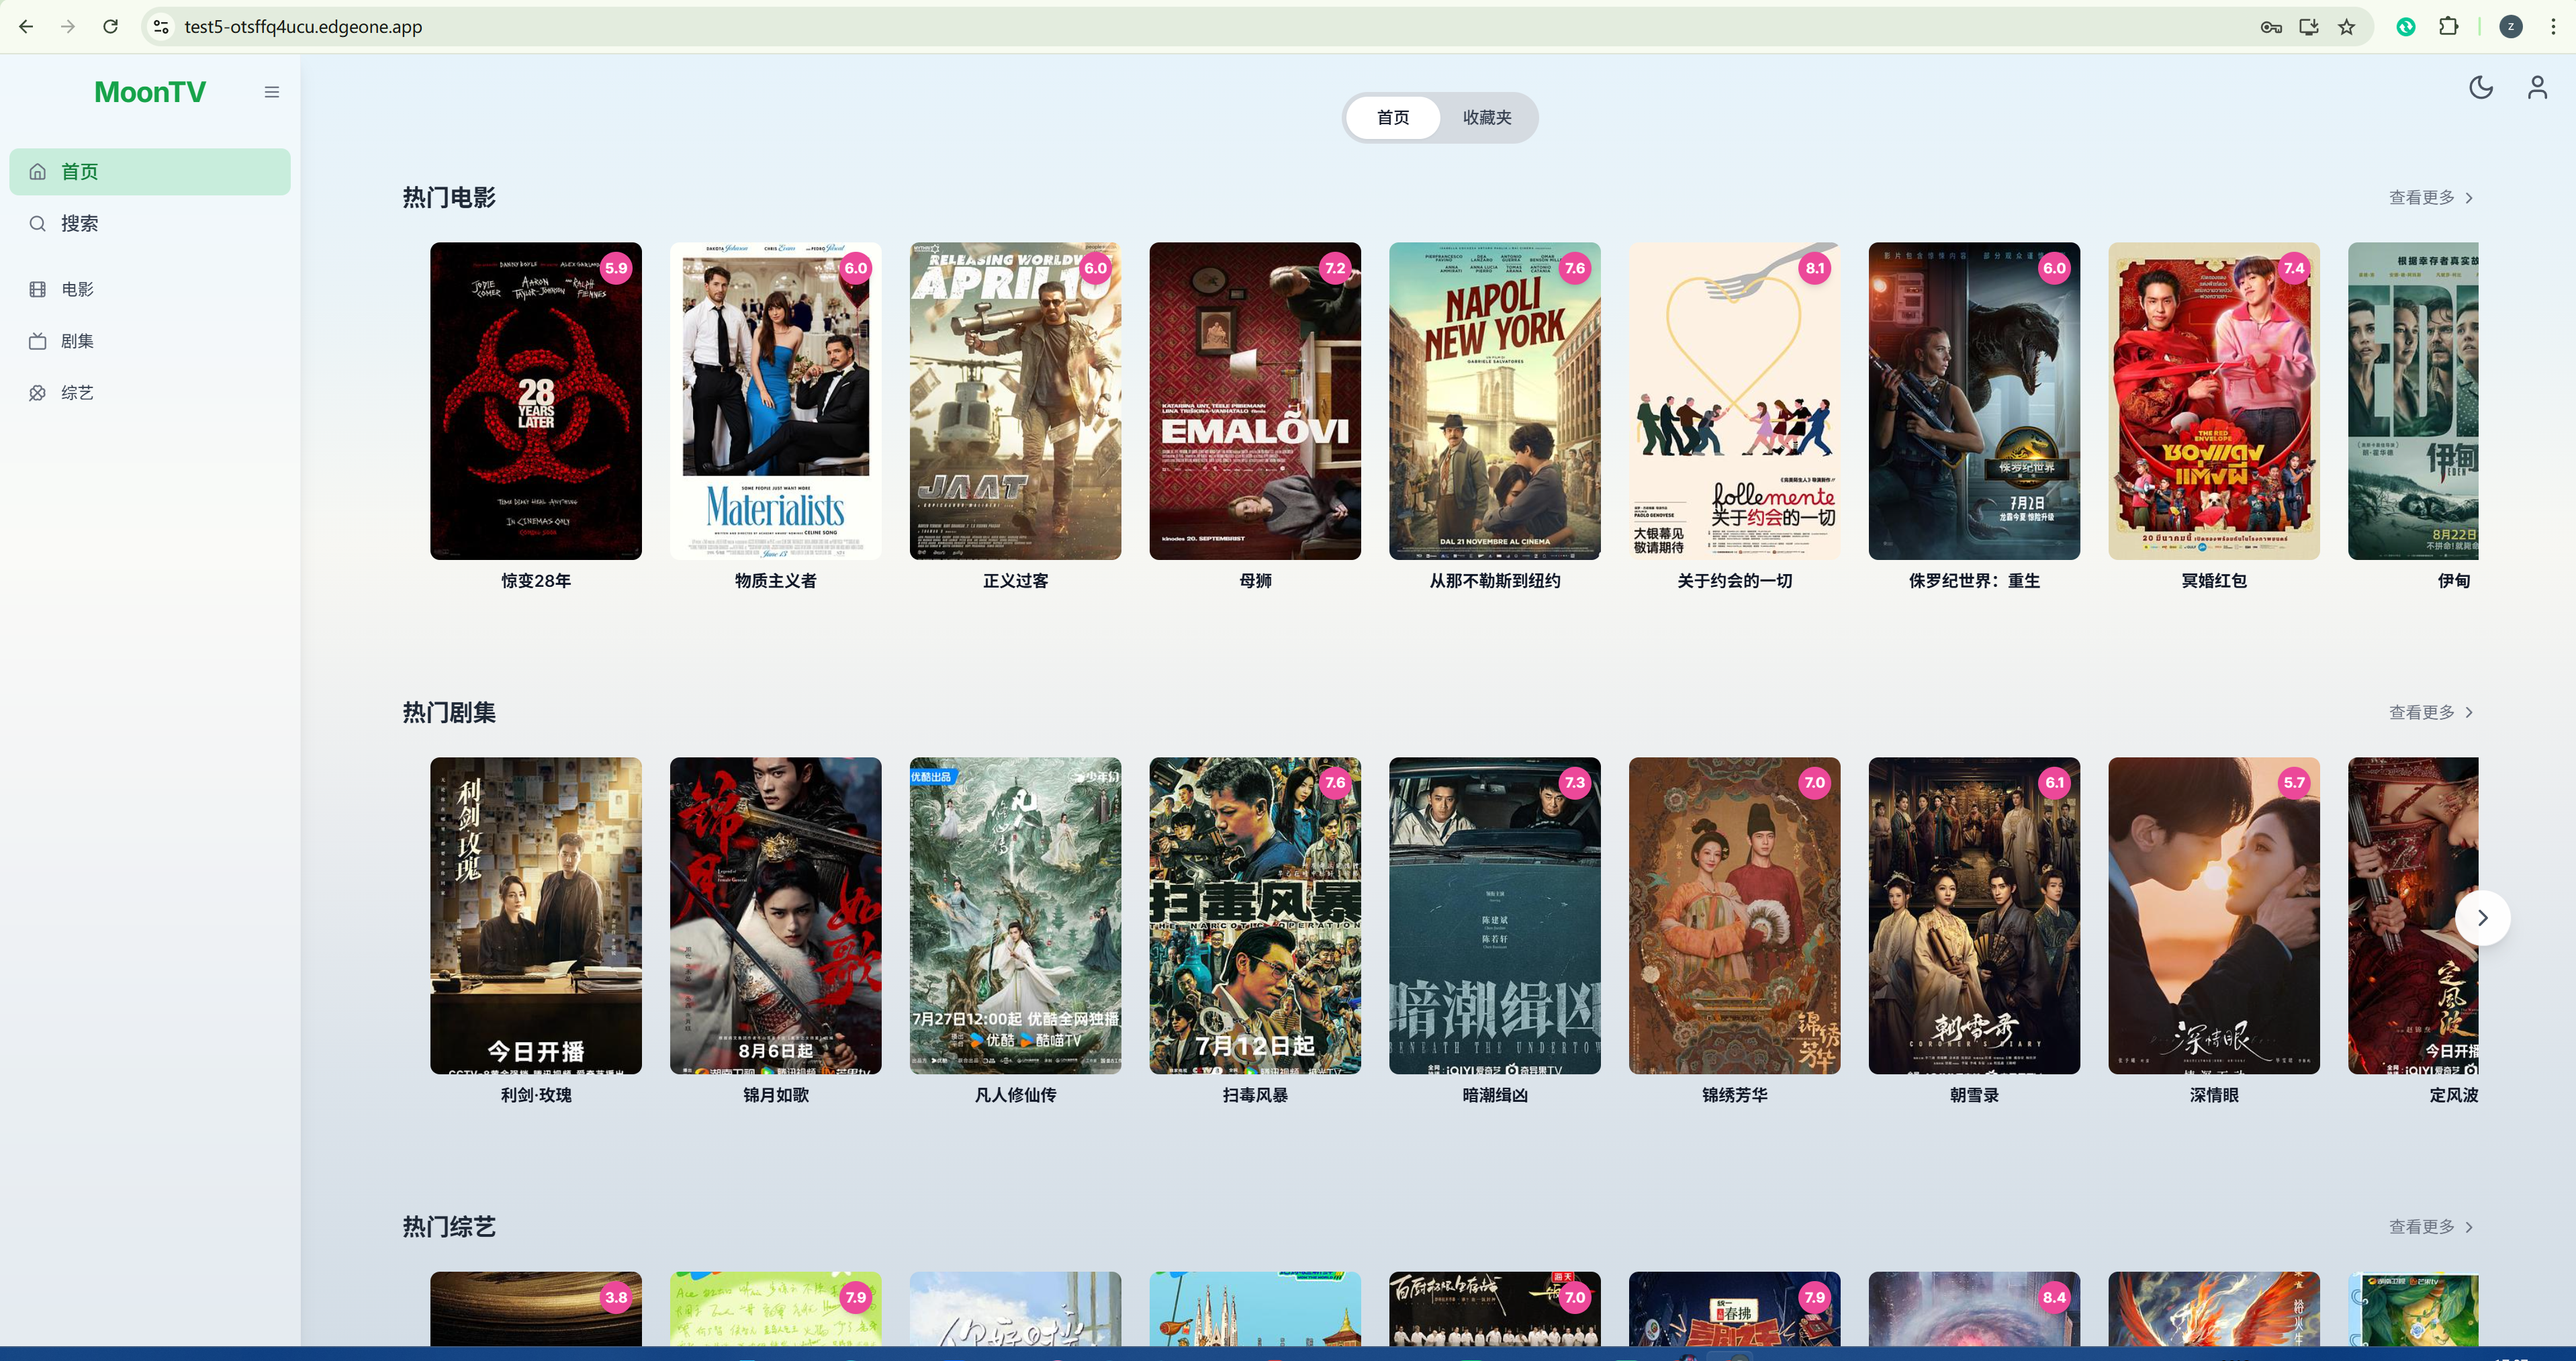Viewport: 2576px width, 1361px height.
Task: Open the 正义过客 JAAT poster
Action: click(1016, 401)
